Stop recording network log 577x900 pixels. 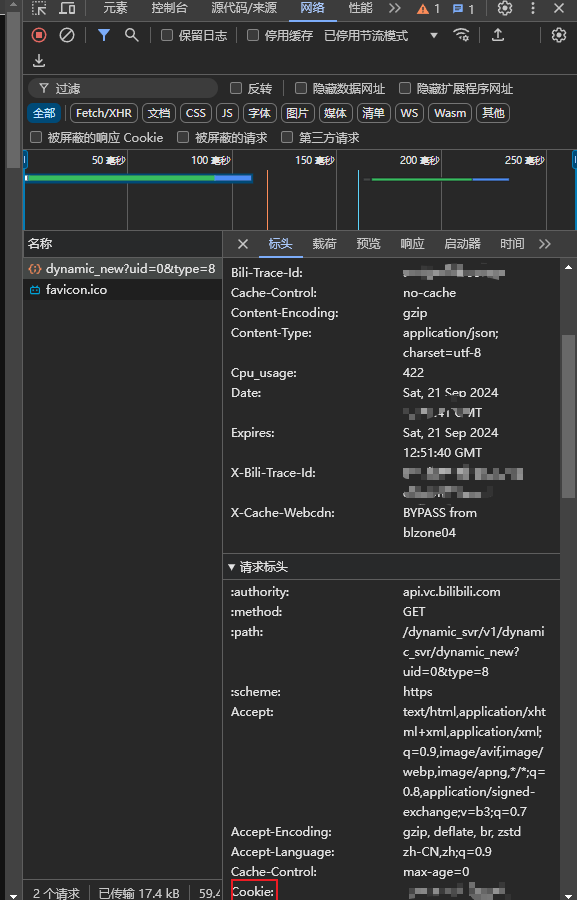coord(39,36)
